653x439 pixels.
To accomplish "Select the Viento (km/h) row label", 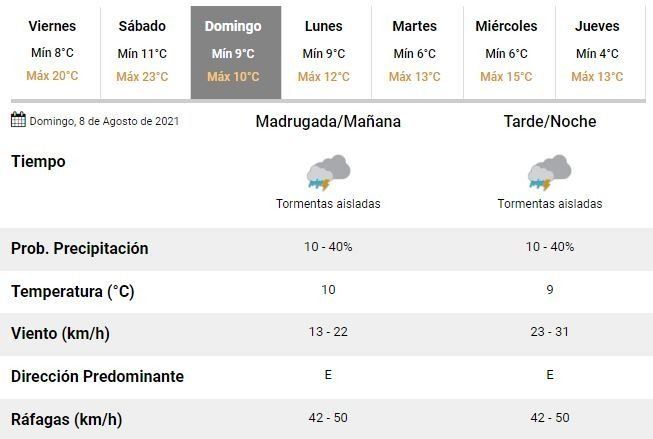I will [x=61, y=333].
